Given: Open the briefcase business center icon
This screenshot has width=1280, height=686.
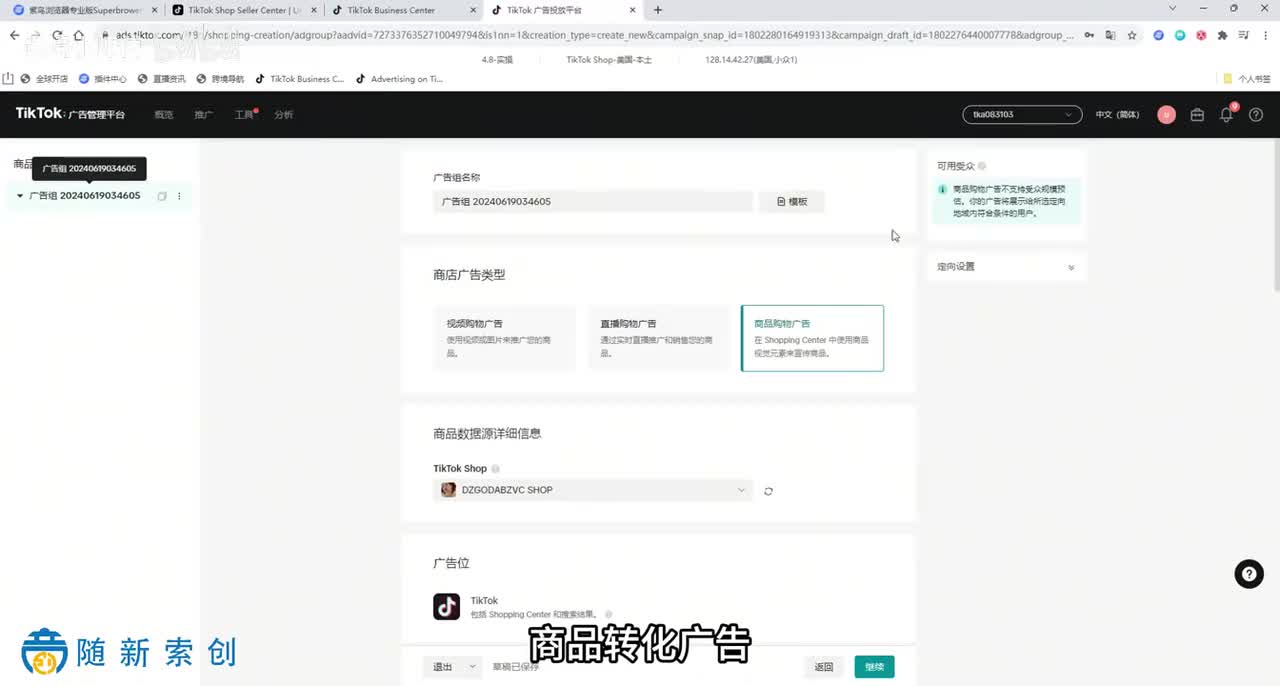Looking at the screenshot, I should 1197,115.
